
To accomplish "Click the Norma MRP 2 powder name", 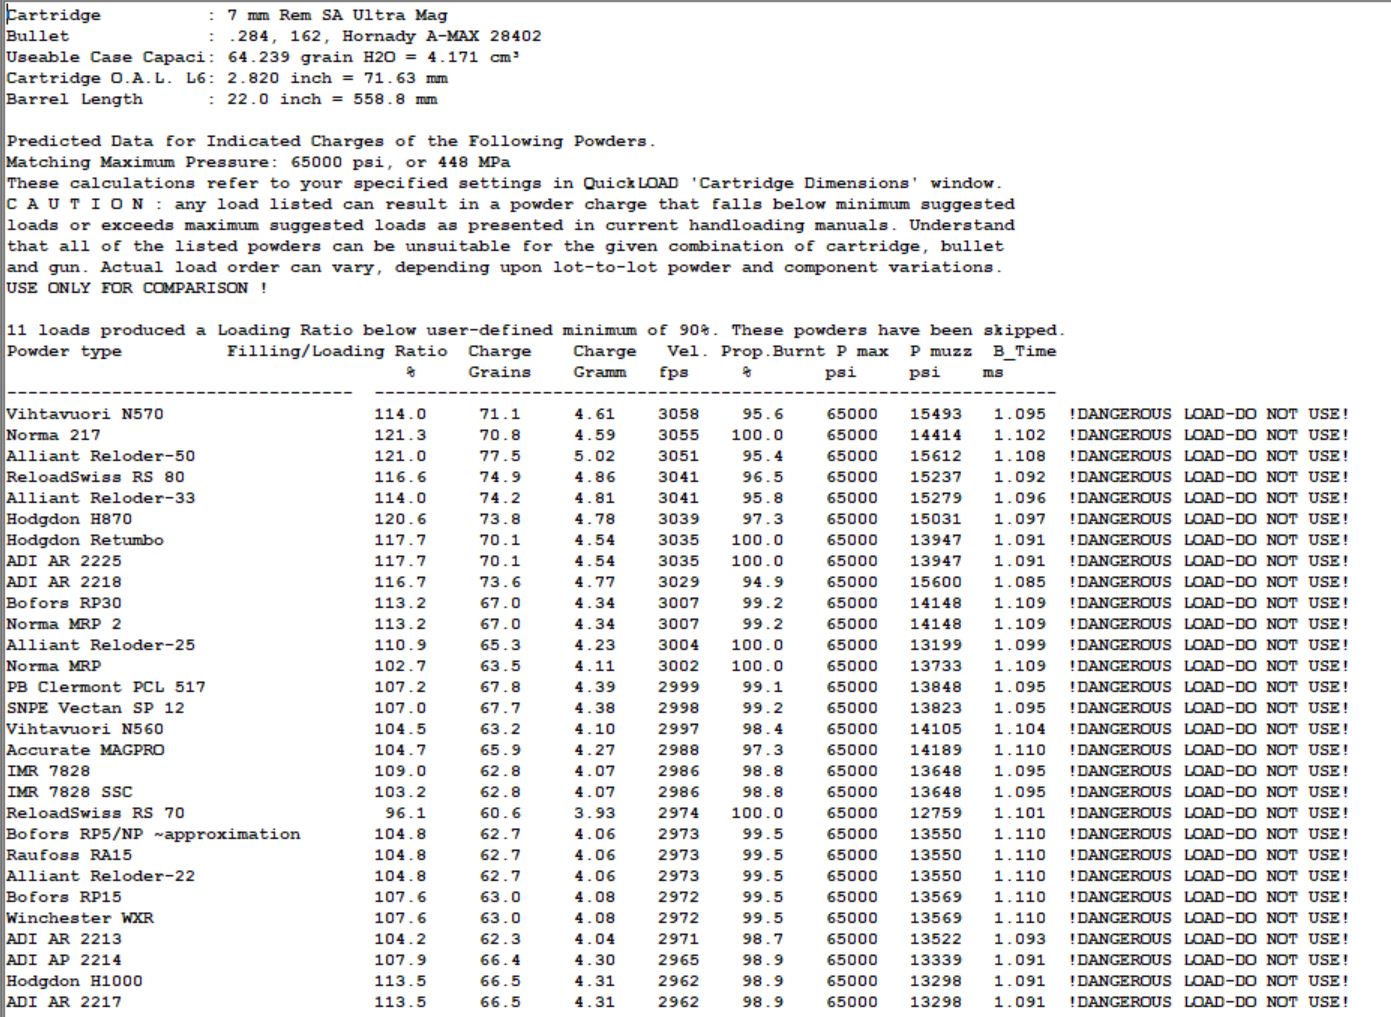I will click(x=64, y=624).
